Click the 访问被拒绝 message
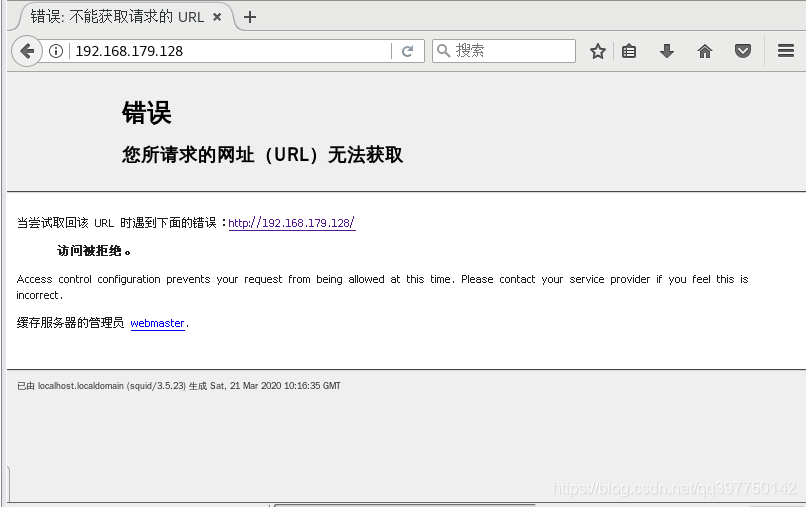The image size is (806, 507). click(x=94, y=251)
